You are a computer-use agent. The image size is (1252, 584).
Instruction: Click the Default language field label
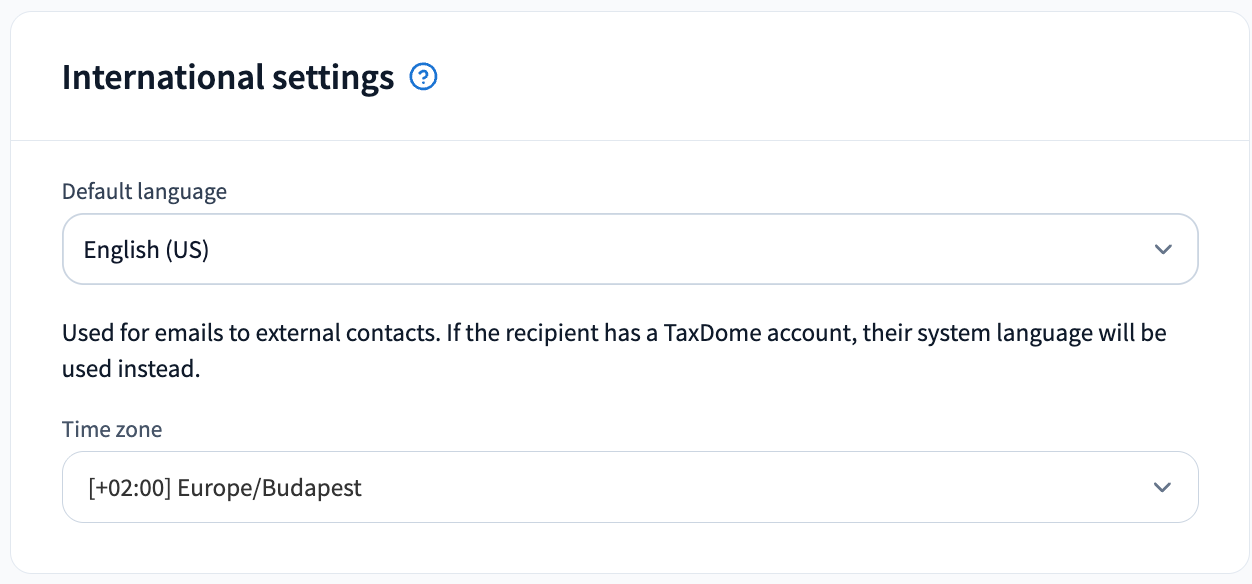pos(144,191)
